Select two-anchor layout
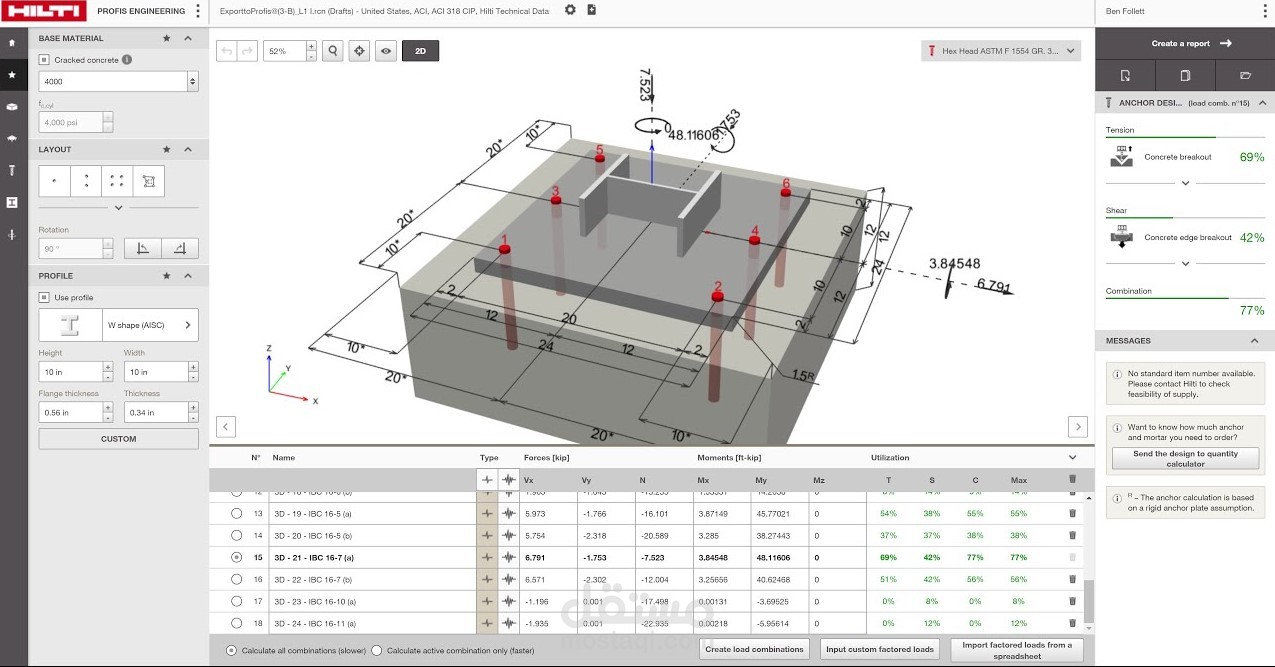This screenshot has width=1275, height=667. click(86, 181)
